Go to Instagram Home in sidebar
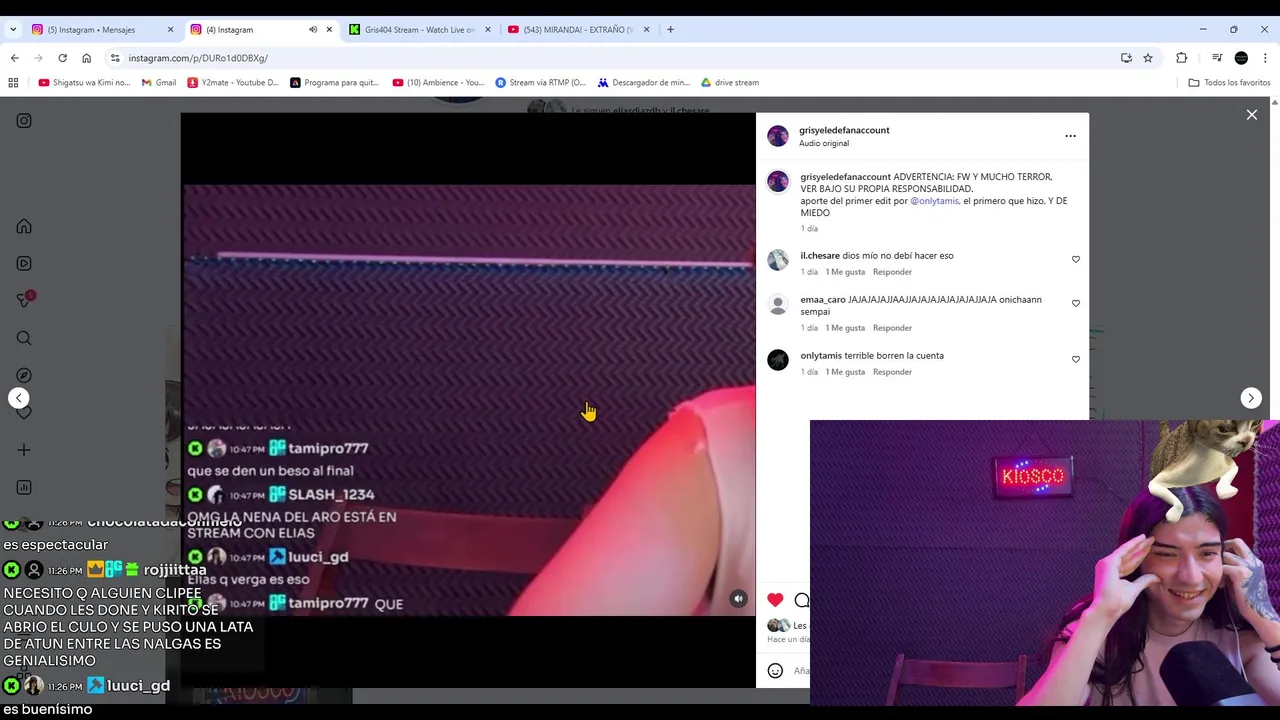Viewport: 1280px width, 720px height. click(x=24, y=226)
